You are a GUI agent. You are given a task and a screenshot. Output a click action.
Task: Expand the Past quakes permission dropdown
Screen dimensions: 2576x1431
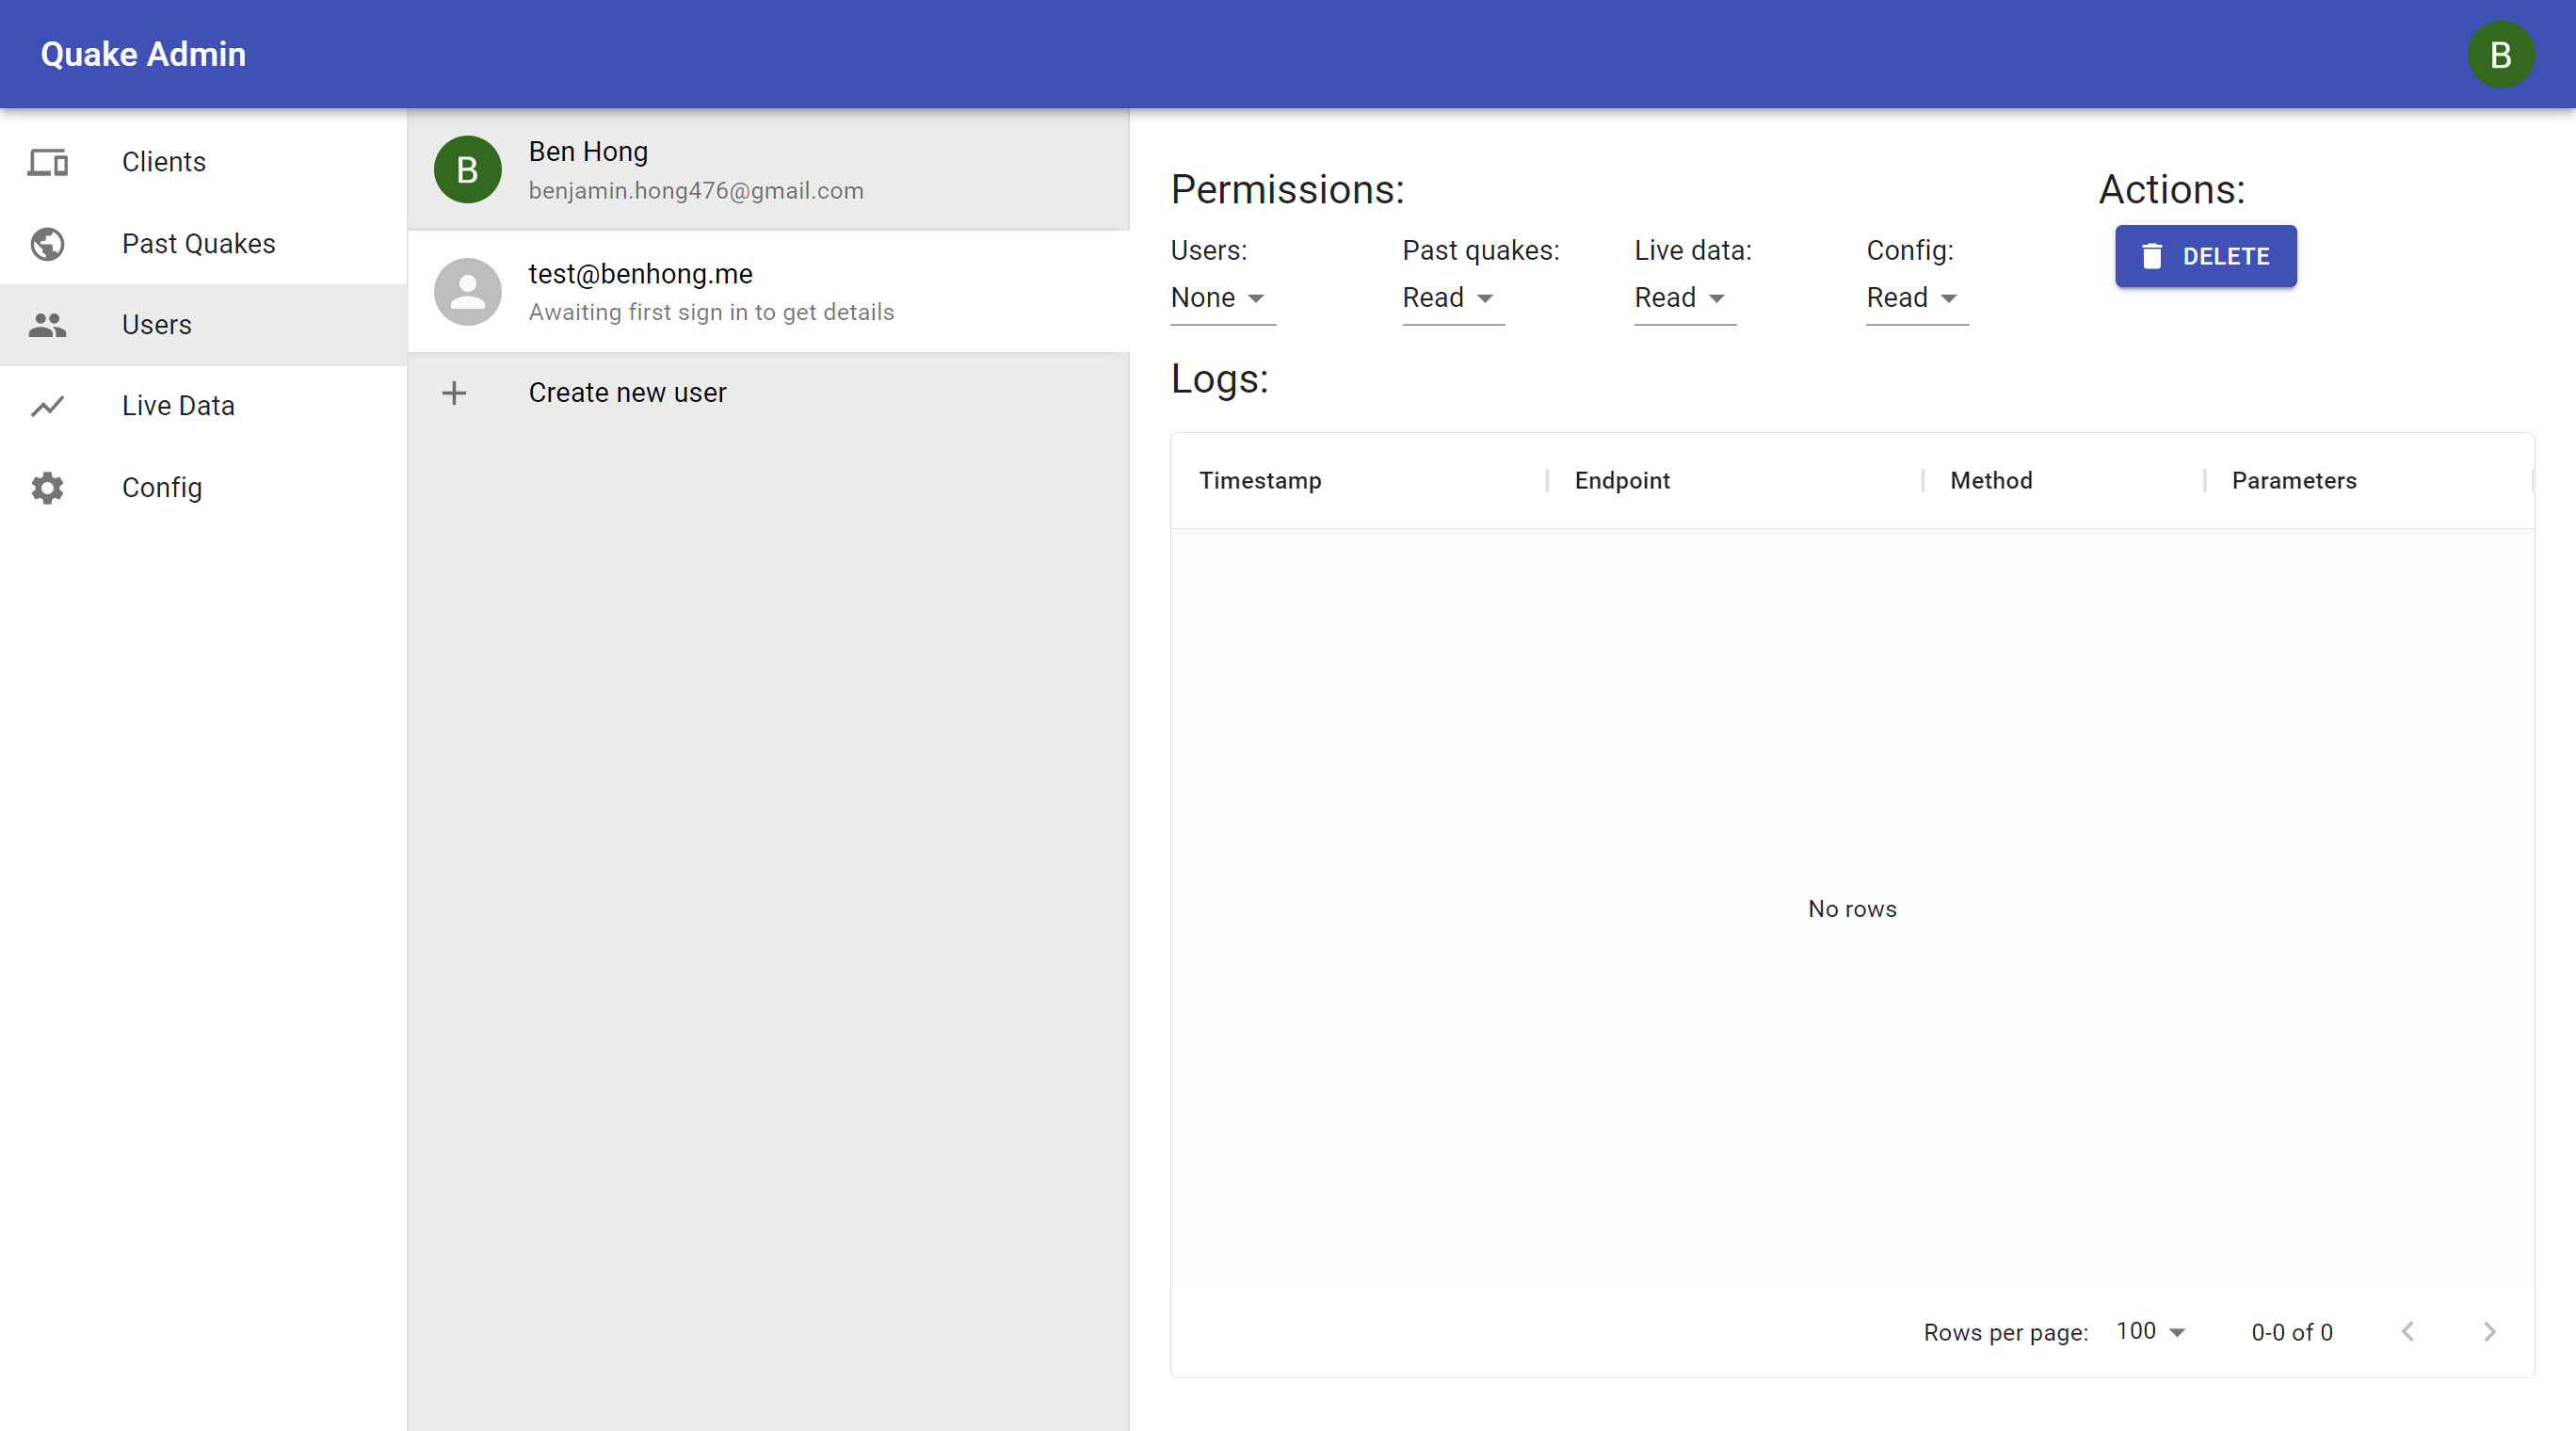[x=1451, y=298]
